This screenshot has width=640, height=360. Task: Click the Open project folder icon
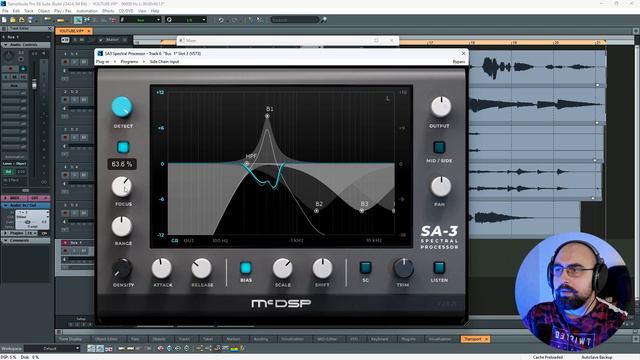coord(13,20)
